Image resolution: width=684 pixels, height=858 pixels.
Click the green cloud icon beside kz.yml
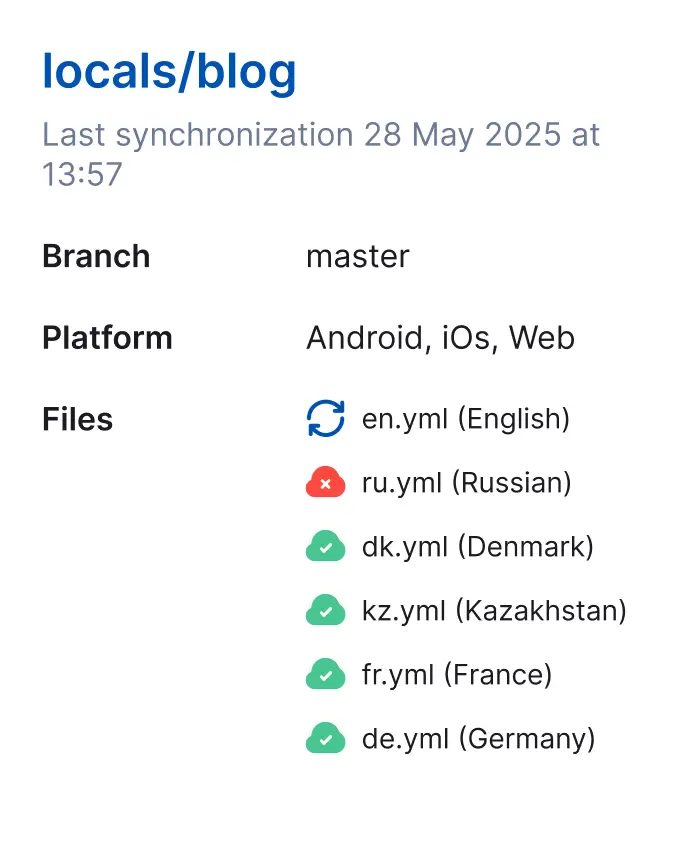(x=326, y=610)
